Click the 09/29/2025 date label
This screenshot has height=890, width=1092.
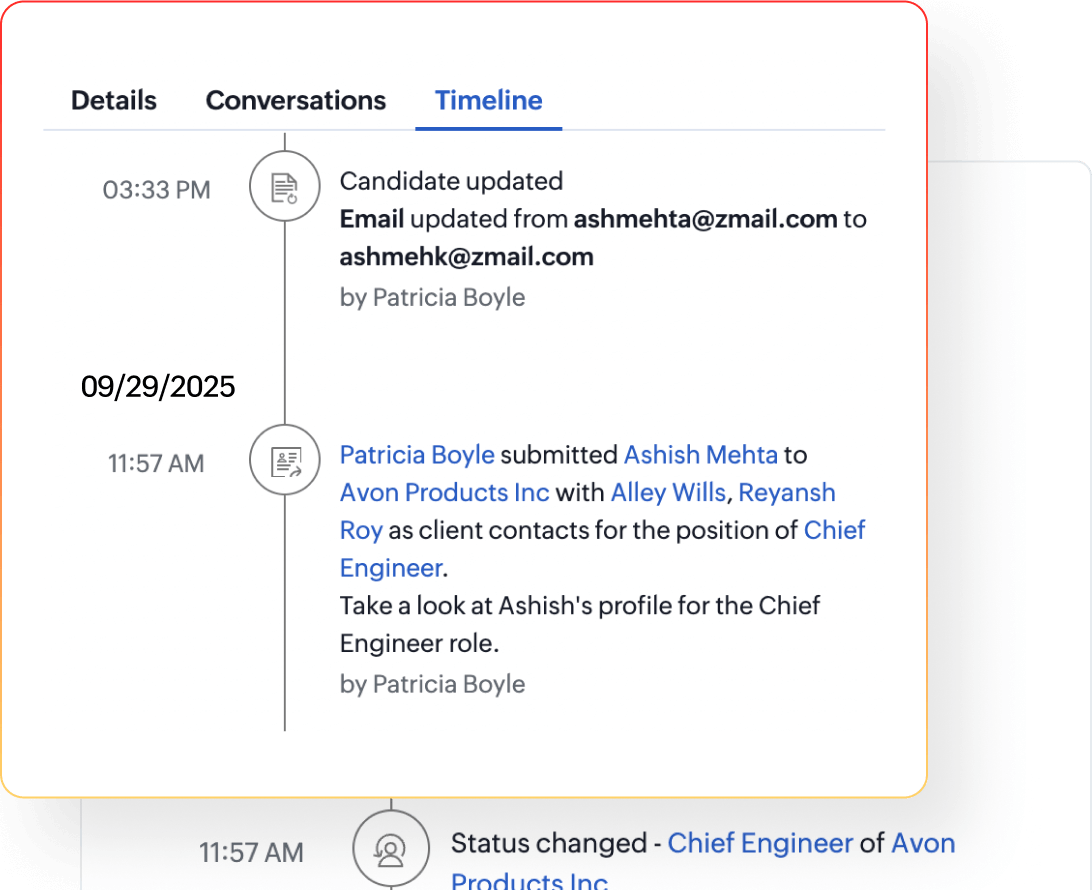pyautogui.click(x=157, y=386)
